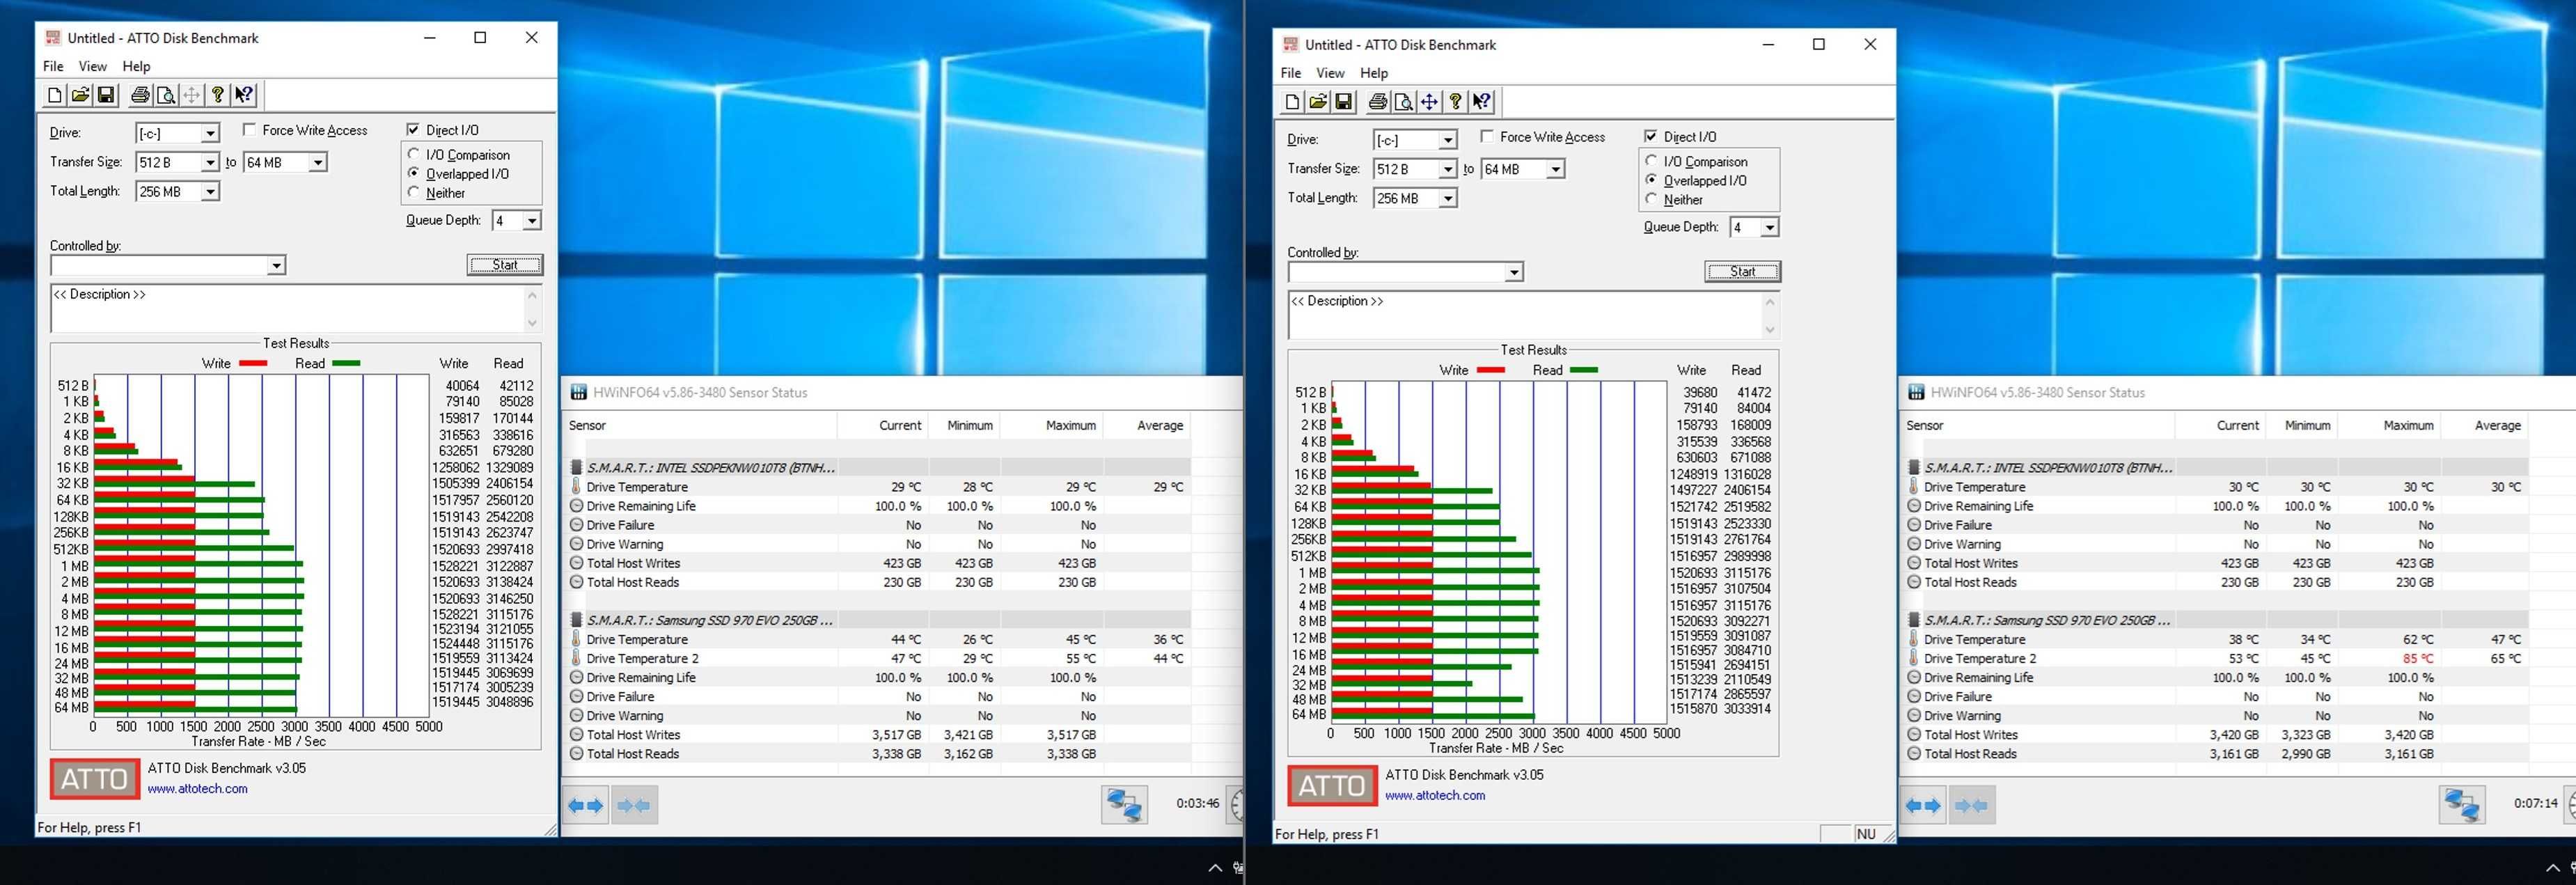This screenshot has width=2576, height=885.
Task: Click four-arrow move icon in right ATTO toolbar
Action: 1429,102
